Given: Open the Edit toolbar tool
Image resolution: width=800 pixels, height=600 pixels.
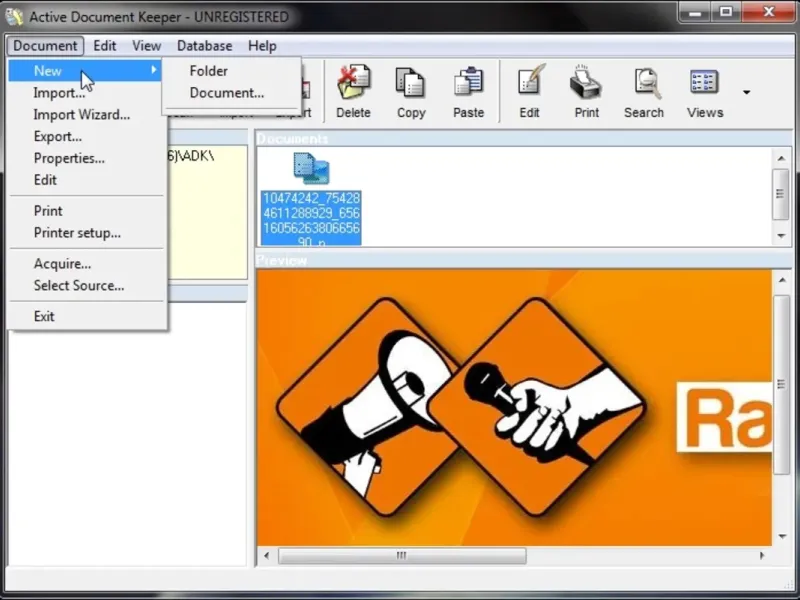Looking at the screenshot, I should (530, 92).
